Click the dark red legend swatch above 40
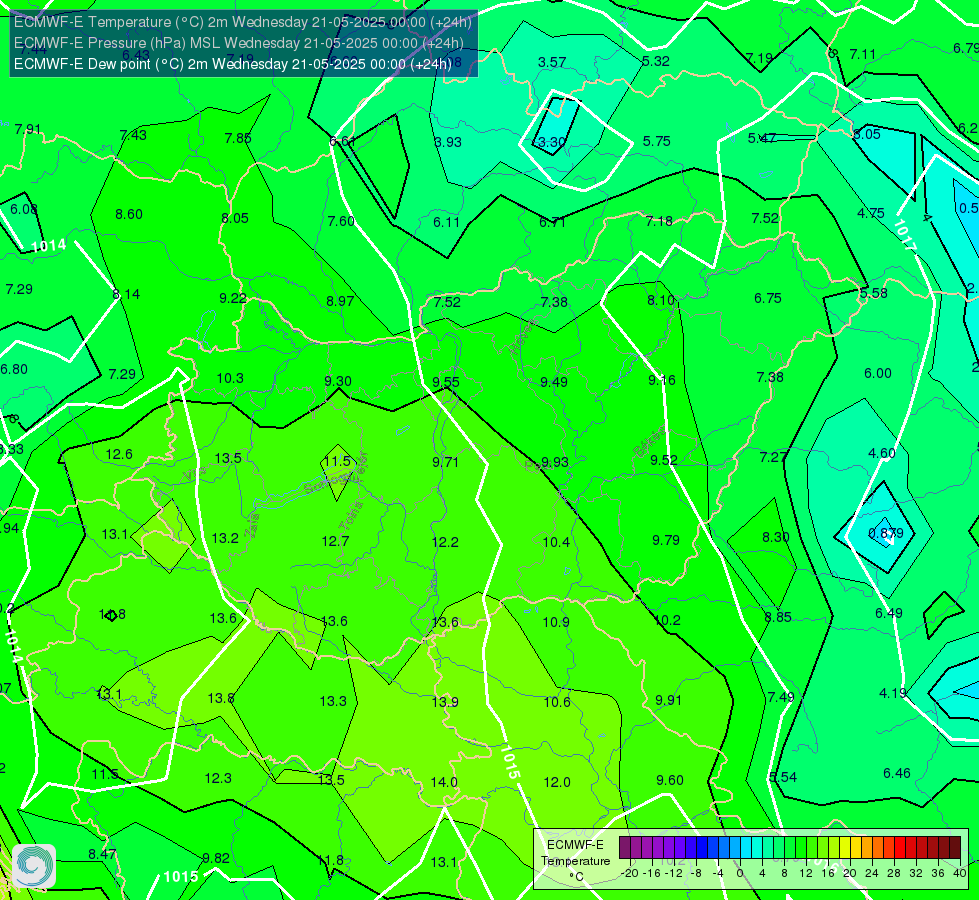 pyautogui.click(x=955, y=848)
